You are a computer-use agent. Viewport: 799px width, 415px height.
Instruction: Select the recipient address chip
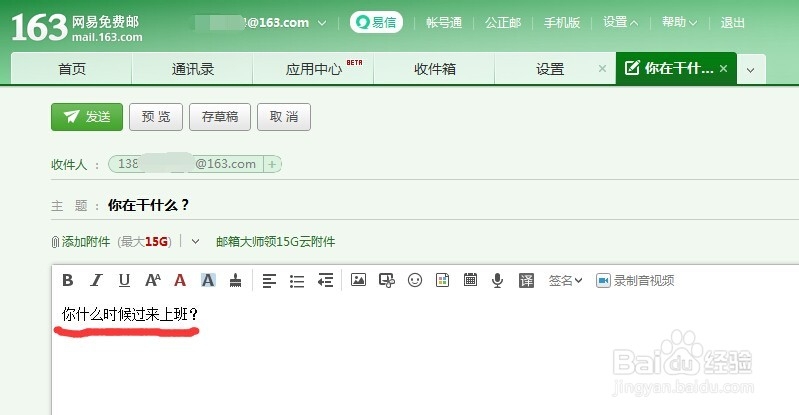click(x=186, y=164)
